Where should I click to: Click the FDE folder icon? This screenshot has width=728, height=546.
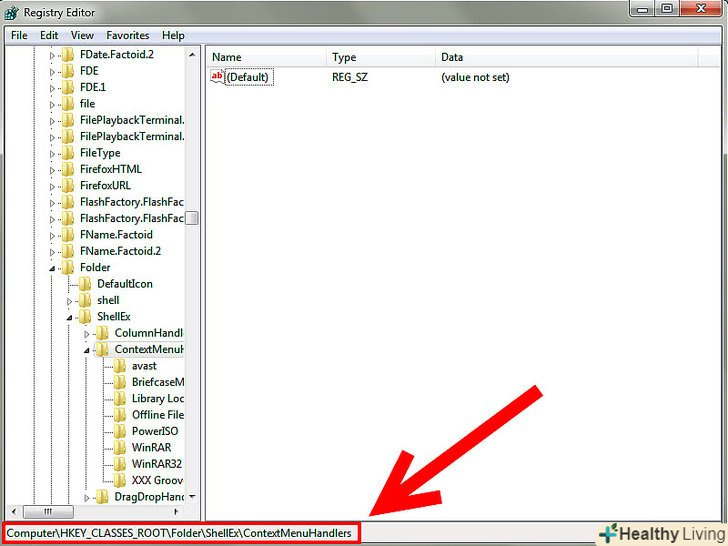pyautogui.click(x=68, y=71)
